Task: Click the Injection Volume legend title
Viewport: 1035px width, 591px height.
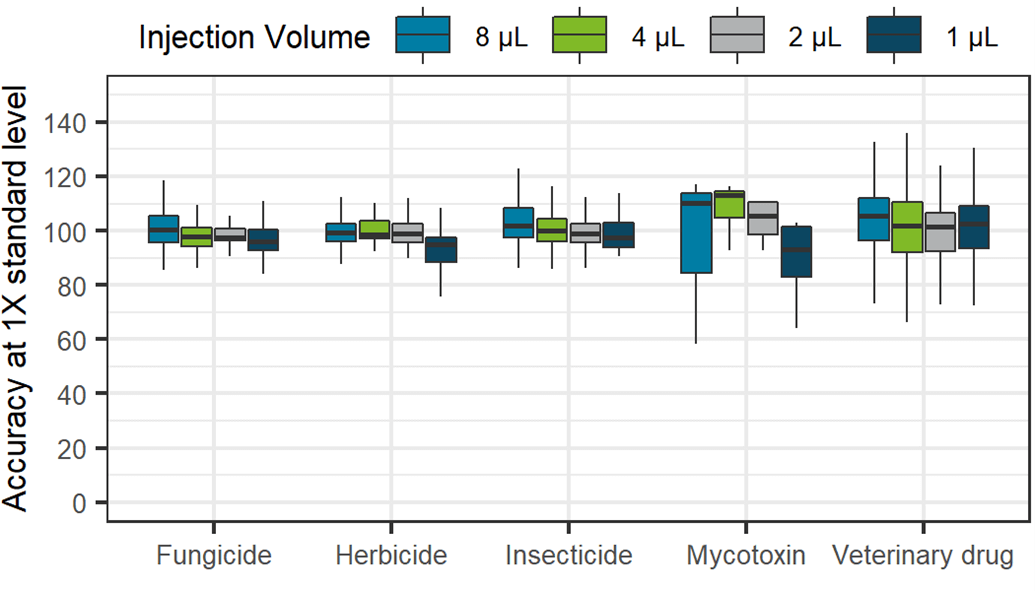Action: point(254,37)
